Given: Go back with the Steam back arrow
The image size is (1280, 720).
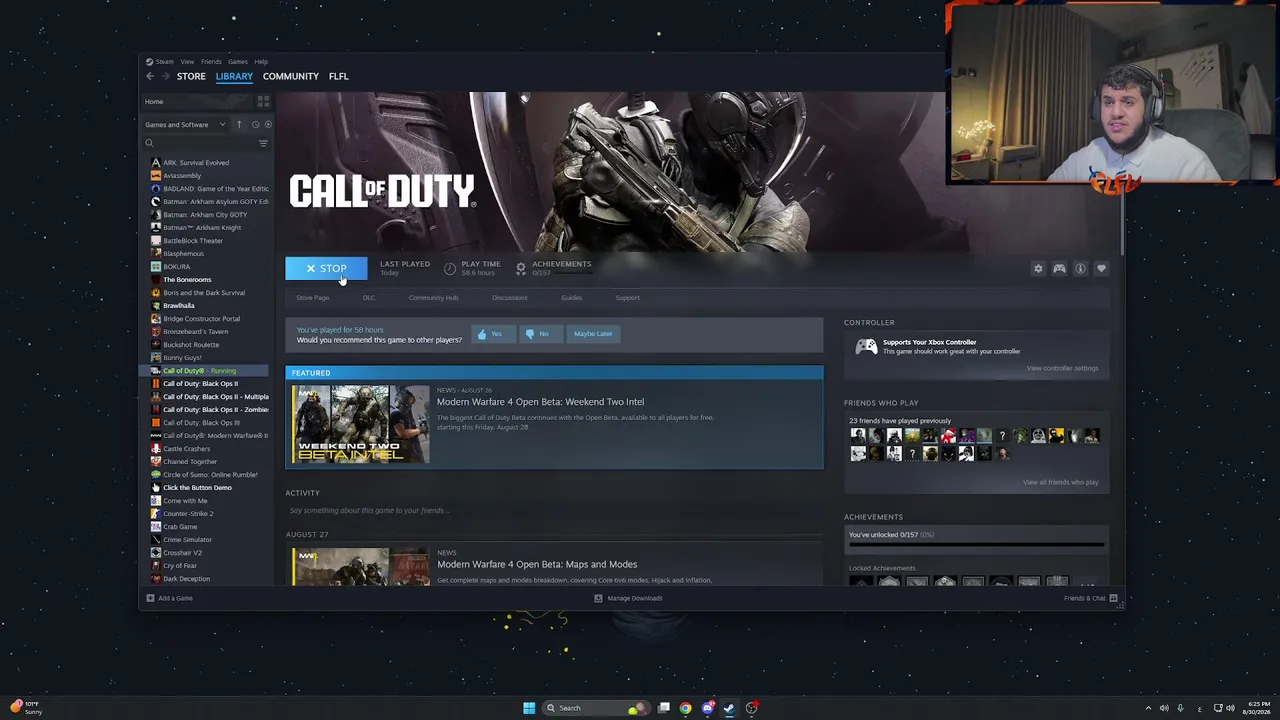Looking at the screenshot, I should pyautogui.click(x=150, y=76).
